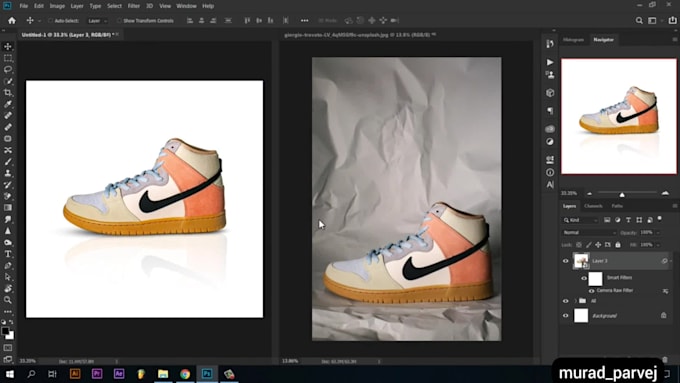The height and width of the screenshot is (383, 680).
Task: Click Lock all padlock icon in Layers
Action: pos(618,245)
